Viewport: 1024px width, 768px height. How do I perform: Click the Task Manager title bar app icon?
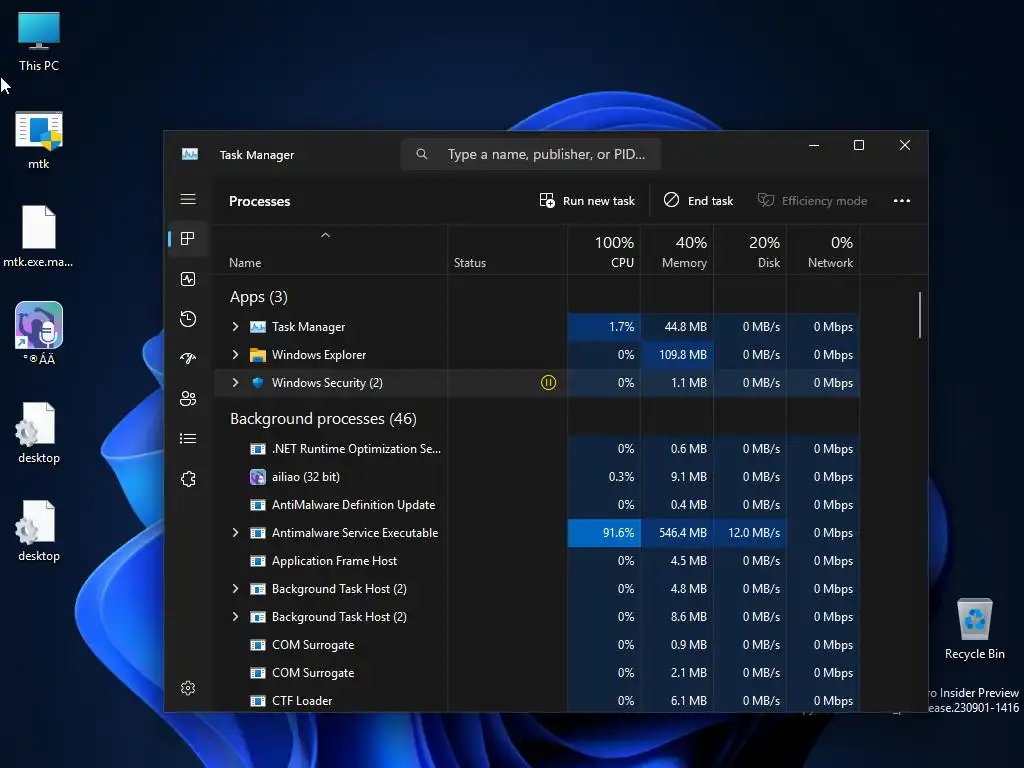[190, 154]
